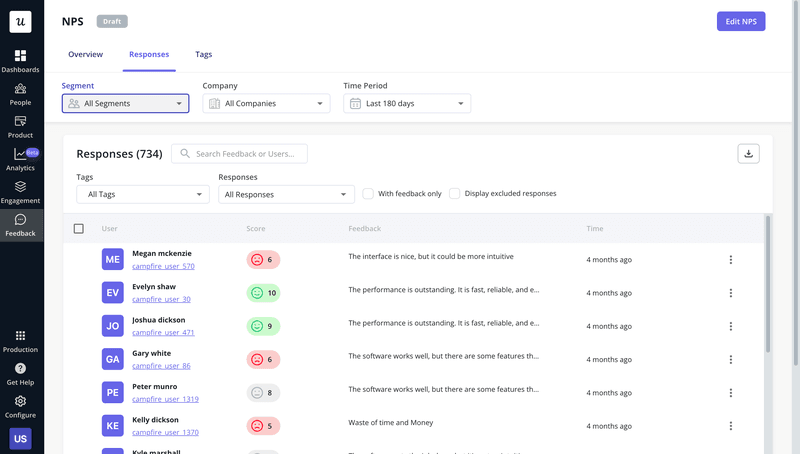Switch to the Tags tab
The height and width of the screenshot is (454, 800).
coord(203,54)
